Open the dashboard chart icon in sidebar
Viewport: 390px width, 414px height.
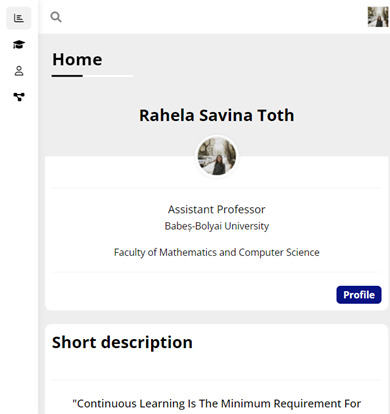click(19, 18)
